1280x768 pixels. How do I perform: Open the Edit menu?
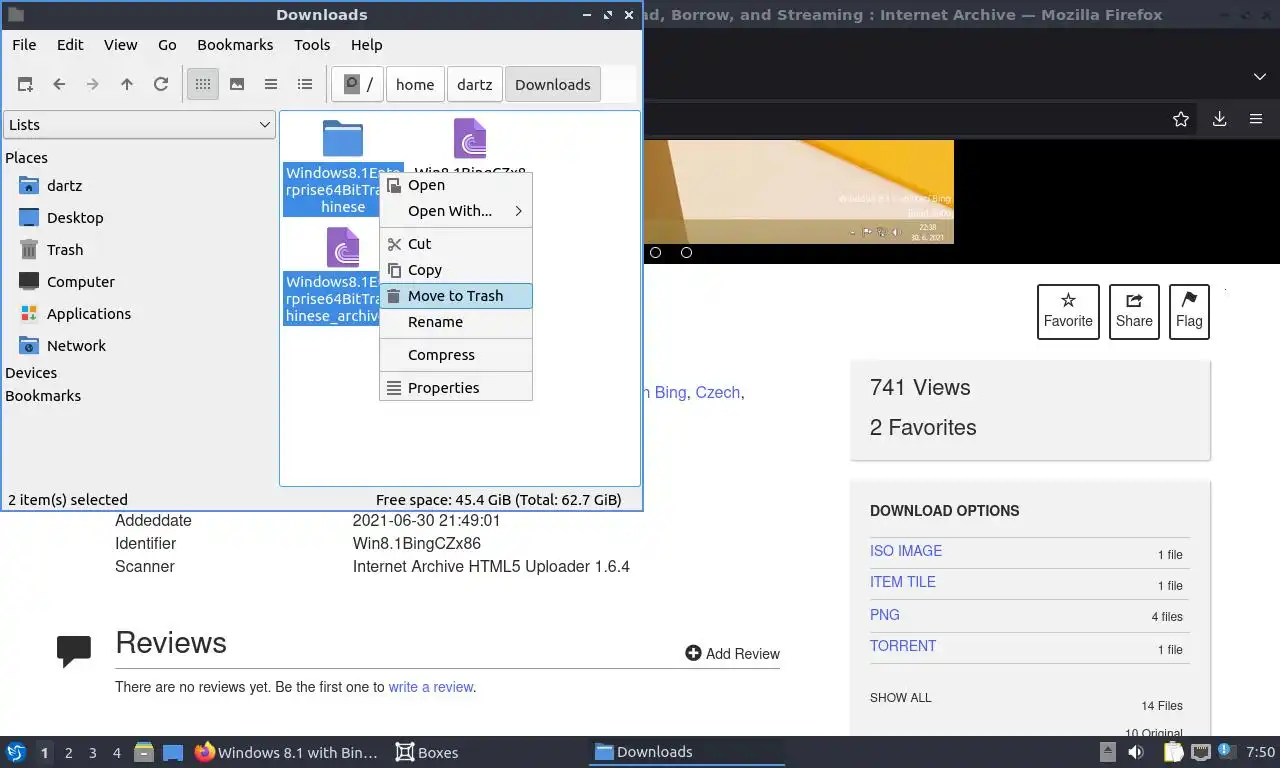(x=70, y=45)
